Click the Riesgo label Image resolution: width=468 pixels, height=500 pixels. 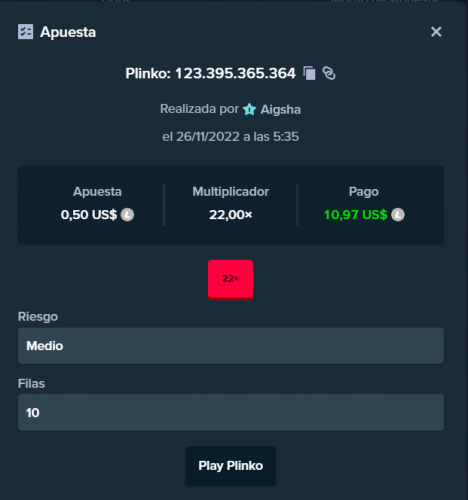[x=38, y=317]
